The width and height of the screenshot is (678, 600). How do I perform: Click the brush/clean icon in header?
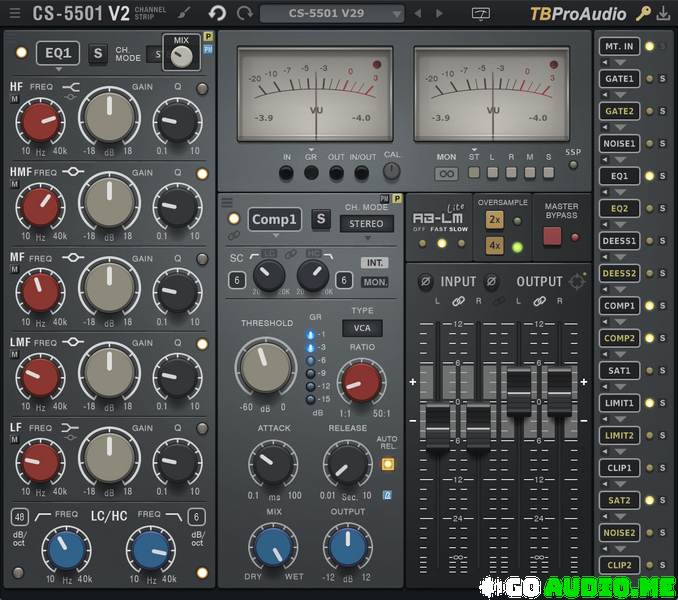[x=184, y=13]
